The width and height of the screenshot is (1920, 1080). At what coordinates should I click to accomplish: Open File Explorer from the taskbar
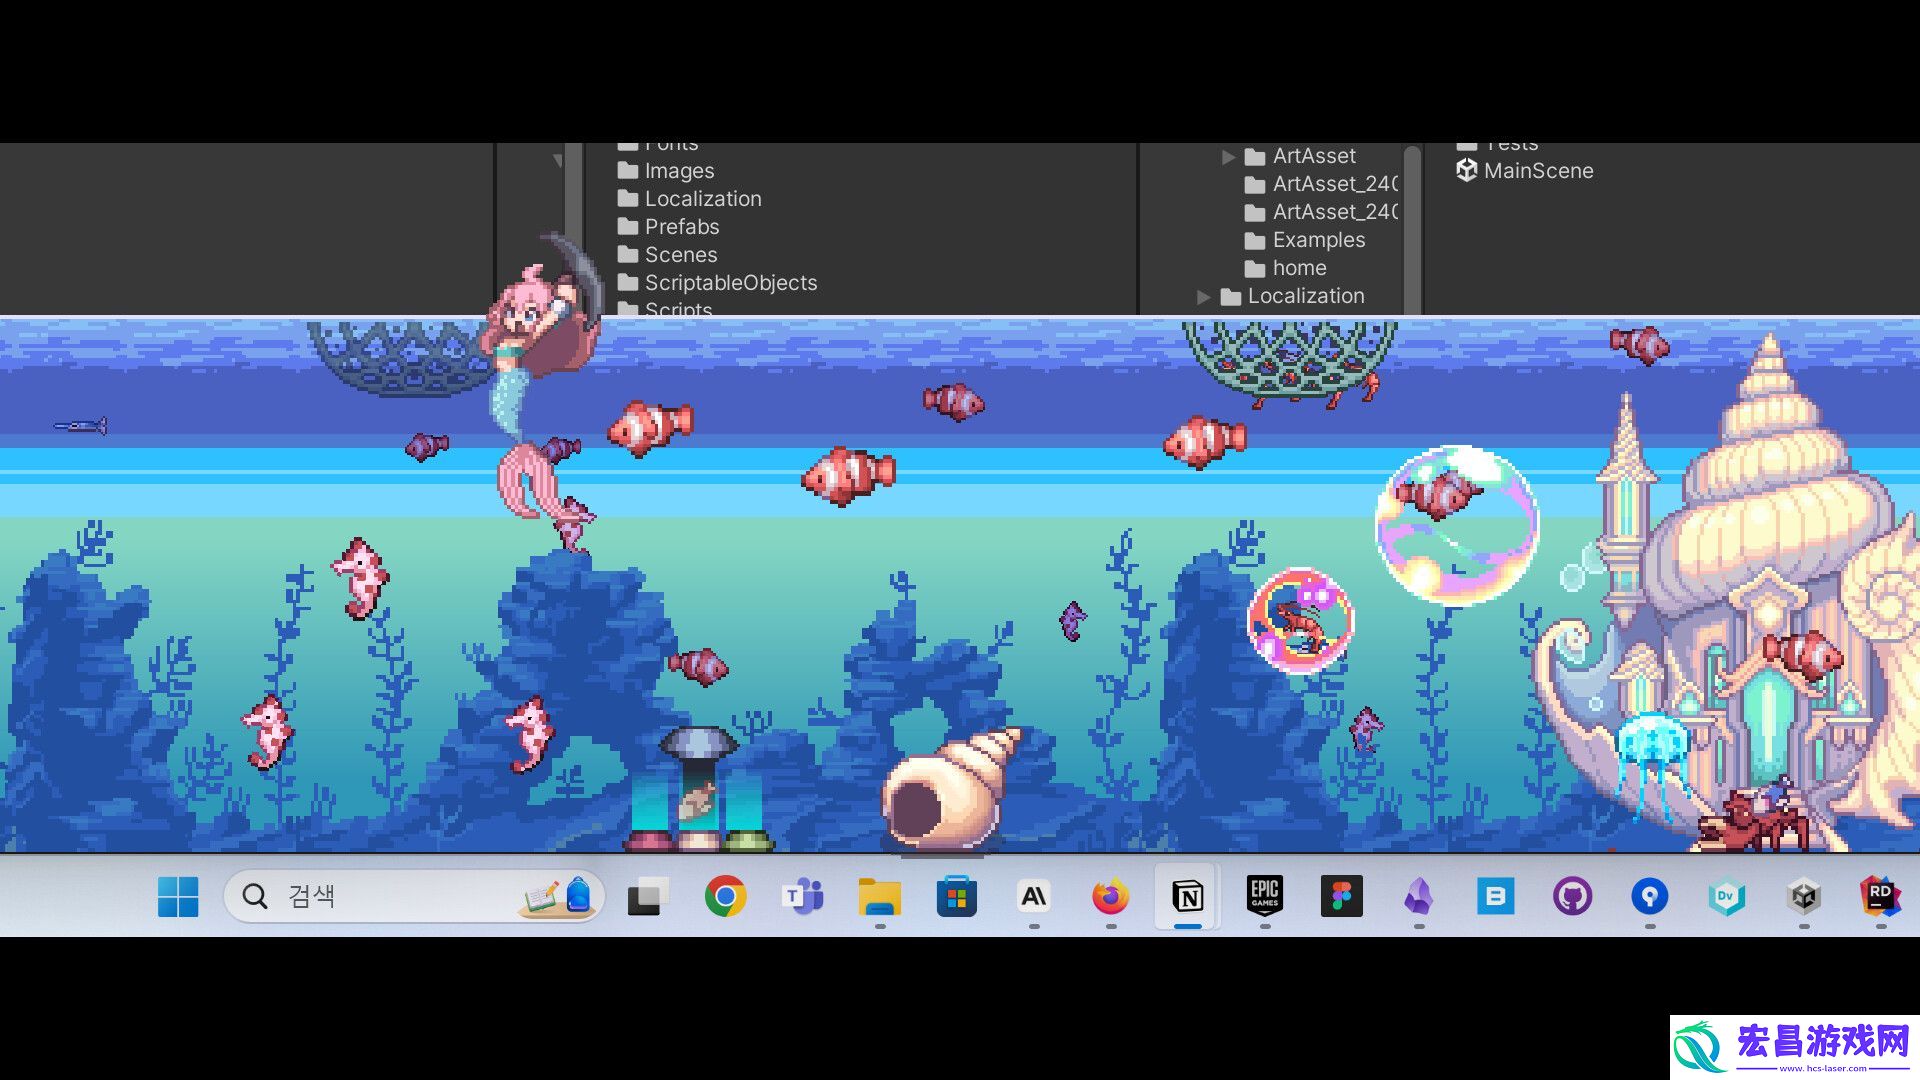tap(879, 897)
